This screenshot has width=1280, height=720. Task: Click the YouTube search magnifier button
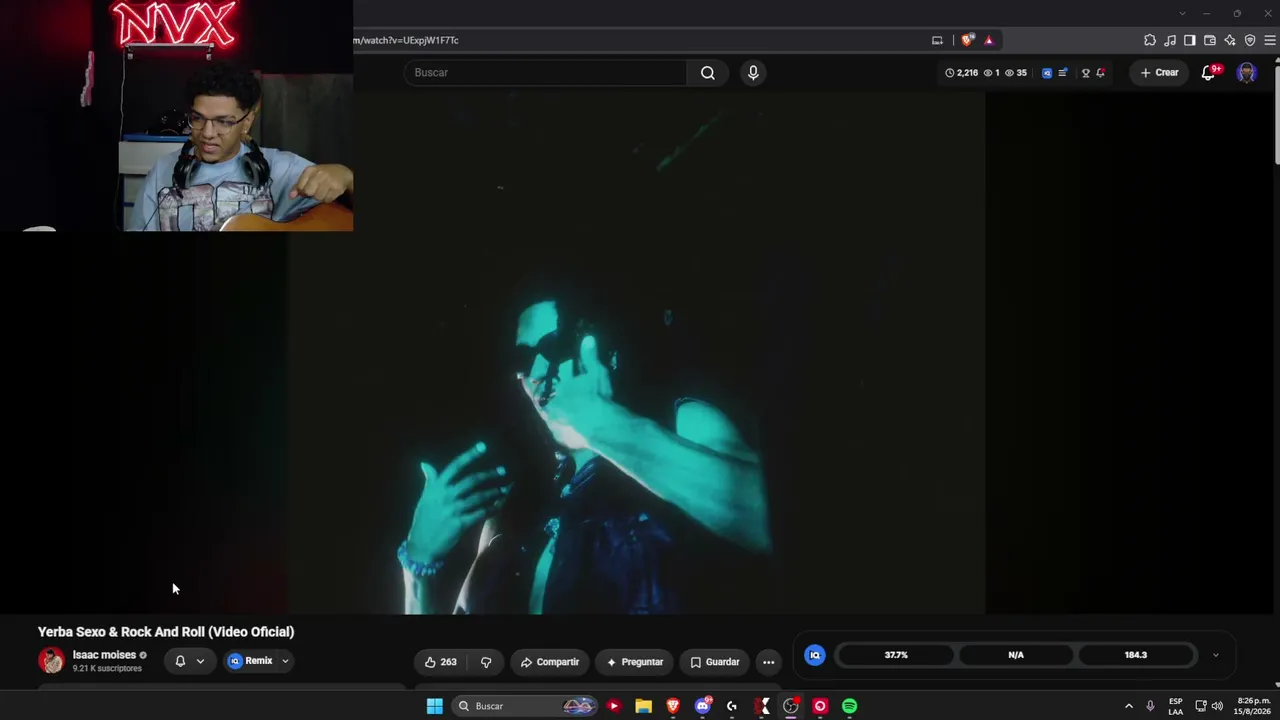pyautogui.click(x=708, y=72)
